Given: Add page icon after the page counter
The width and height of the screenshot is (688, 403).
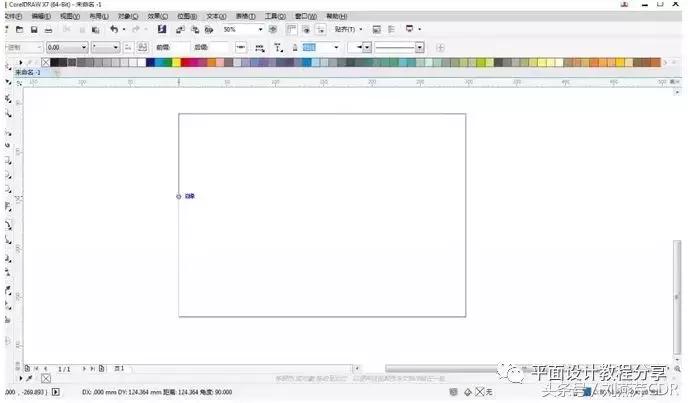Looking at the screenshot, I should (101, 369).
